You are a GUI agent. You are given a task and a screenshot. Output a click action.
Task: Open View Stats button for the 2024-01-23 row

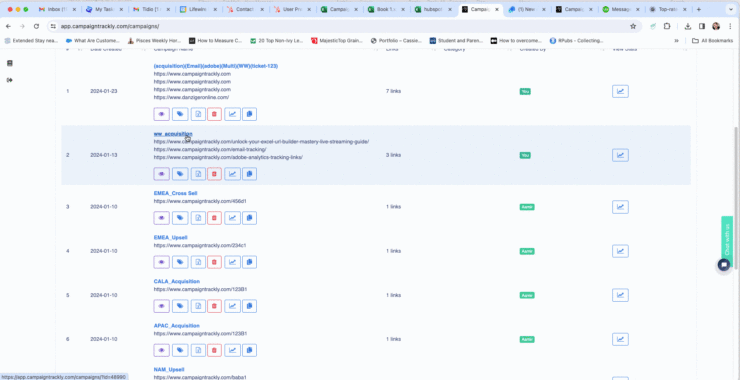coord(620,91)
